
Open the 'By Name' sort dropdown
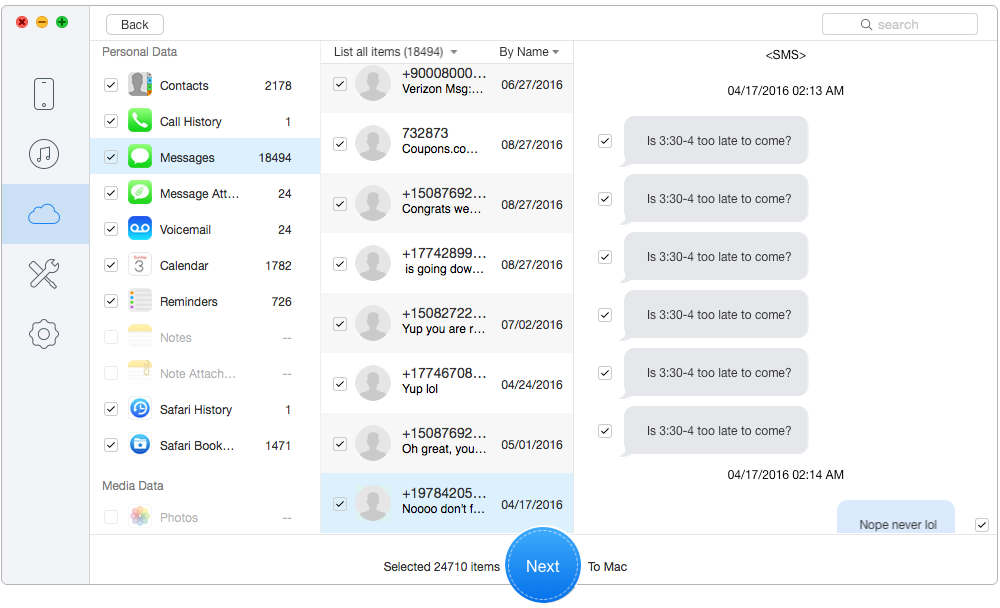(x=529, y=52)
